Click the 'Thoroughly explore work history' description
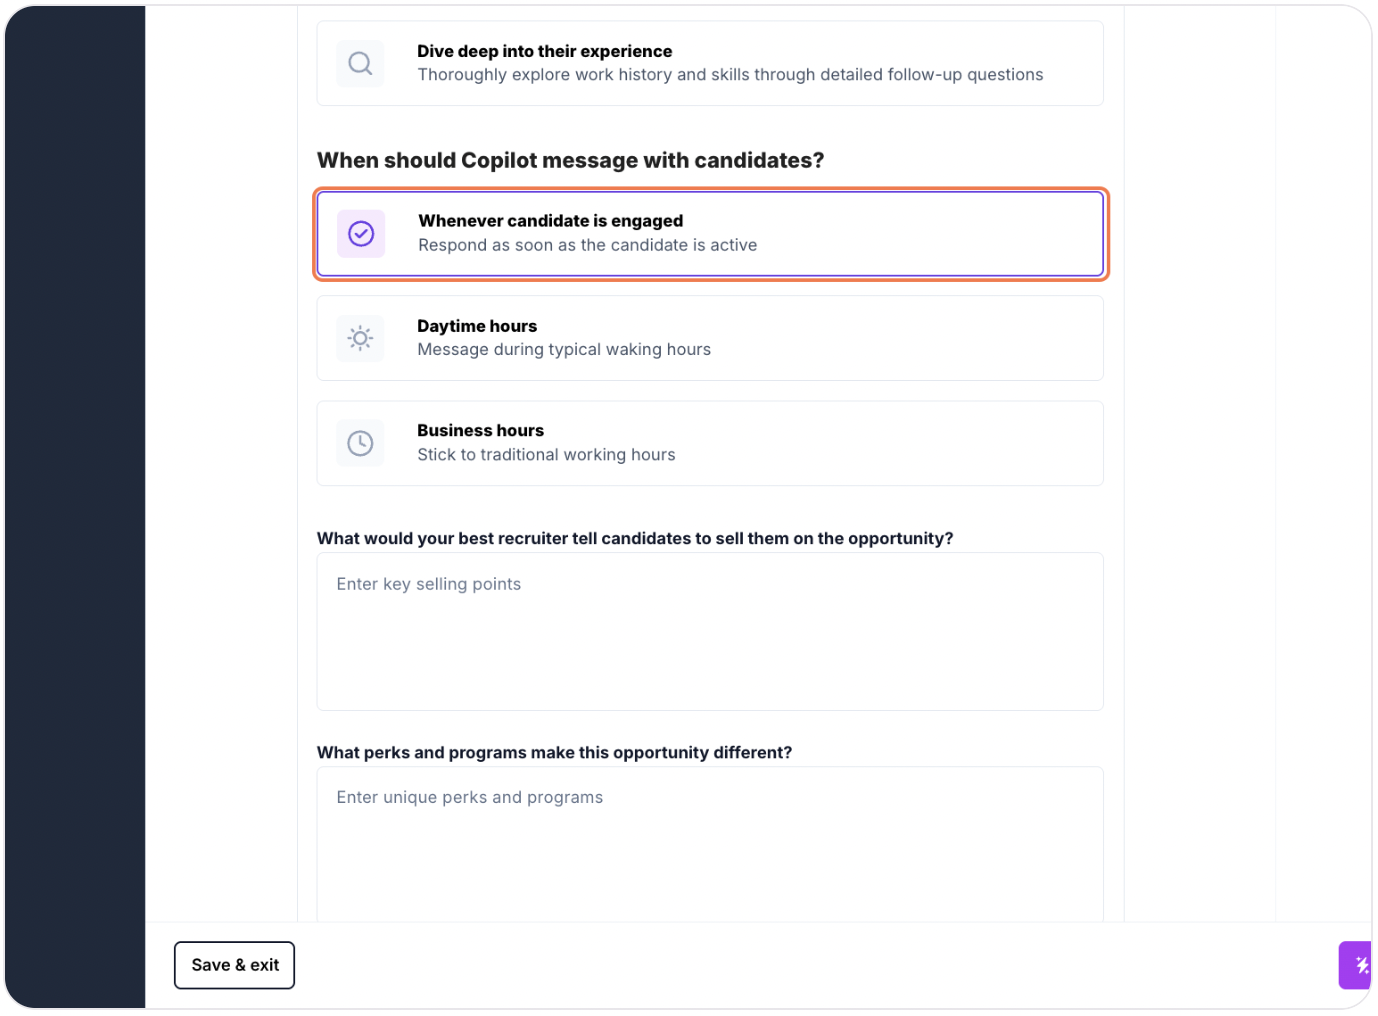This screenshot has width=1378, height=1016. (x=730, y=75)
